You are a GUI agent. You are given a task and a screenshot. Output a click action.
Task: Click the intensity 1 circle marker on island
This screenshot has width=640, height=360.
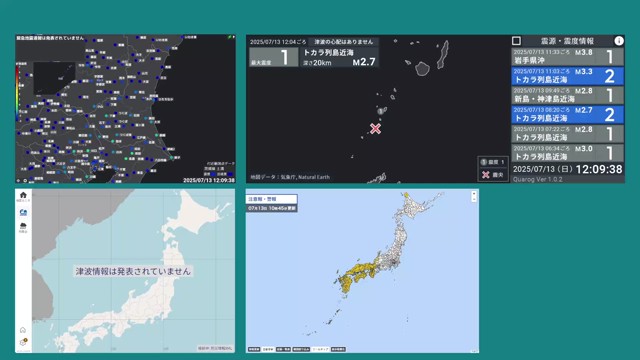pyautogui.click(x=380, y=111)
